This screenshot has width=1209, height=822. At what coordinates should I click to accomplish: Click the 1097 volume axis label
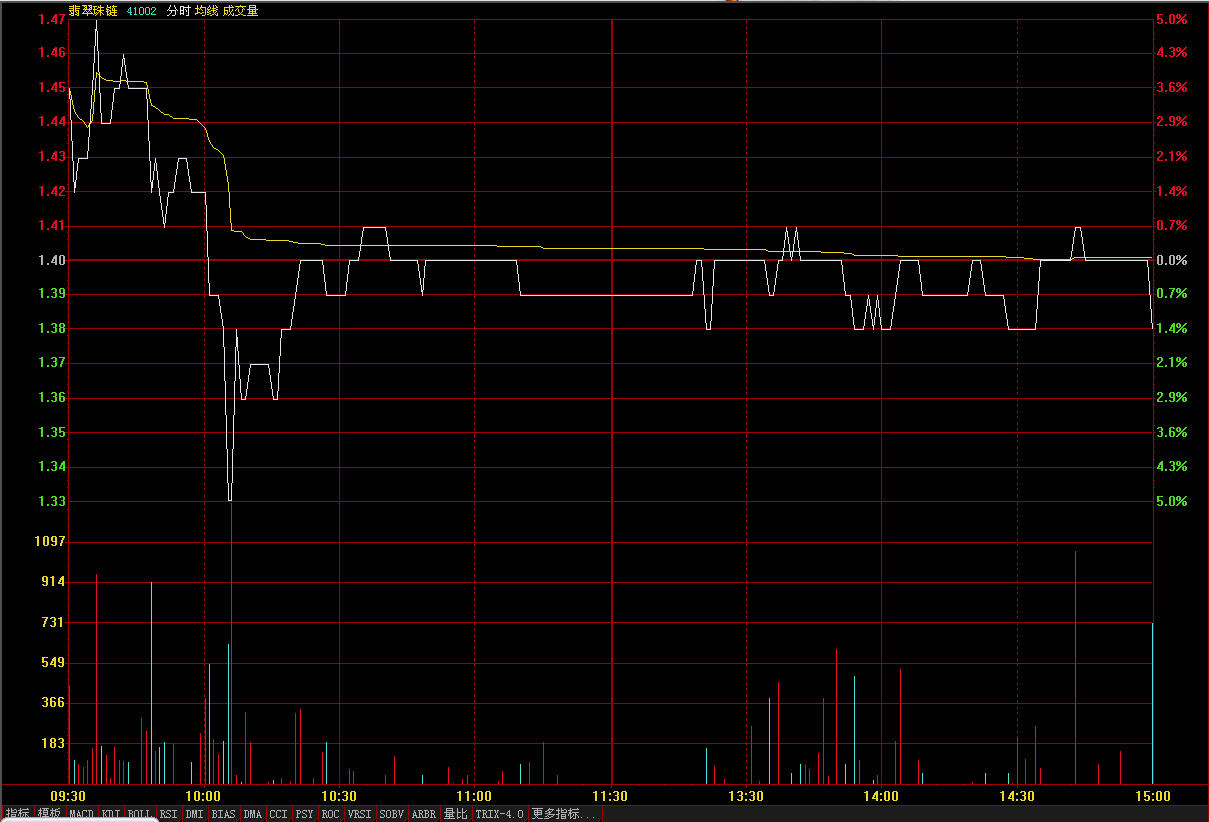[x=49, y=541]
